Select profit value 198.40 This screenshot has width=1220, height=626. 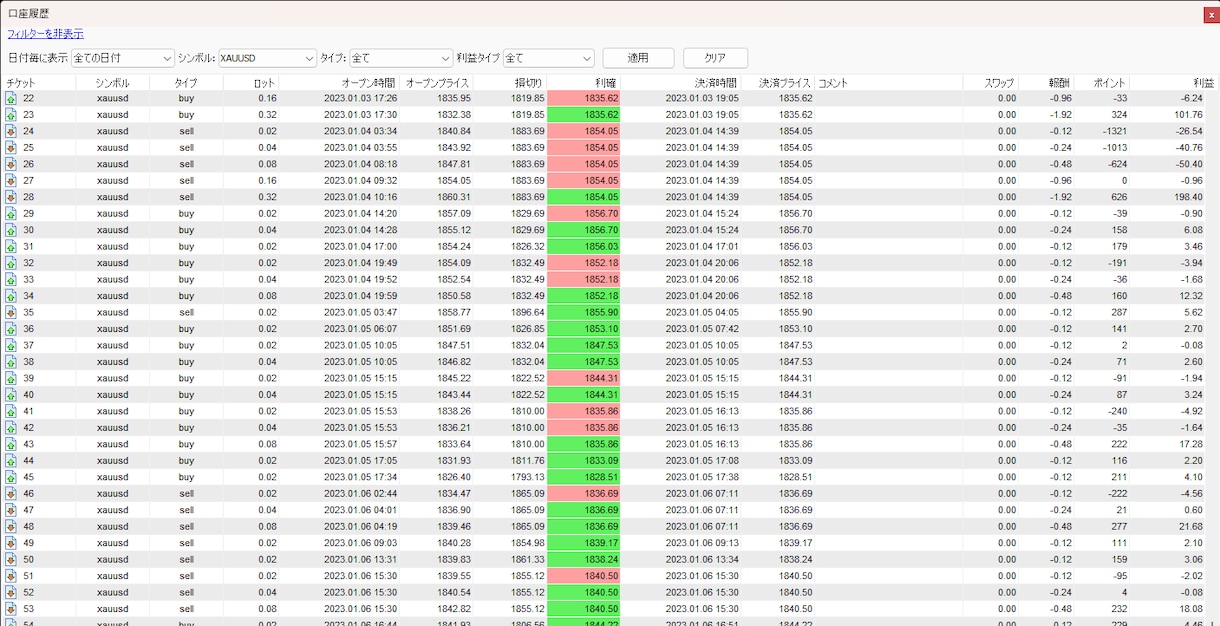tap(1186, 197)
